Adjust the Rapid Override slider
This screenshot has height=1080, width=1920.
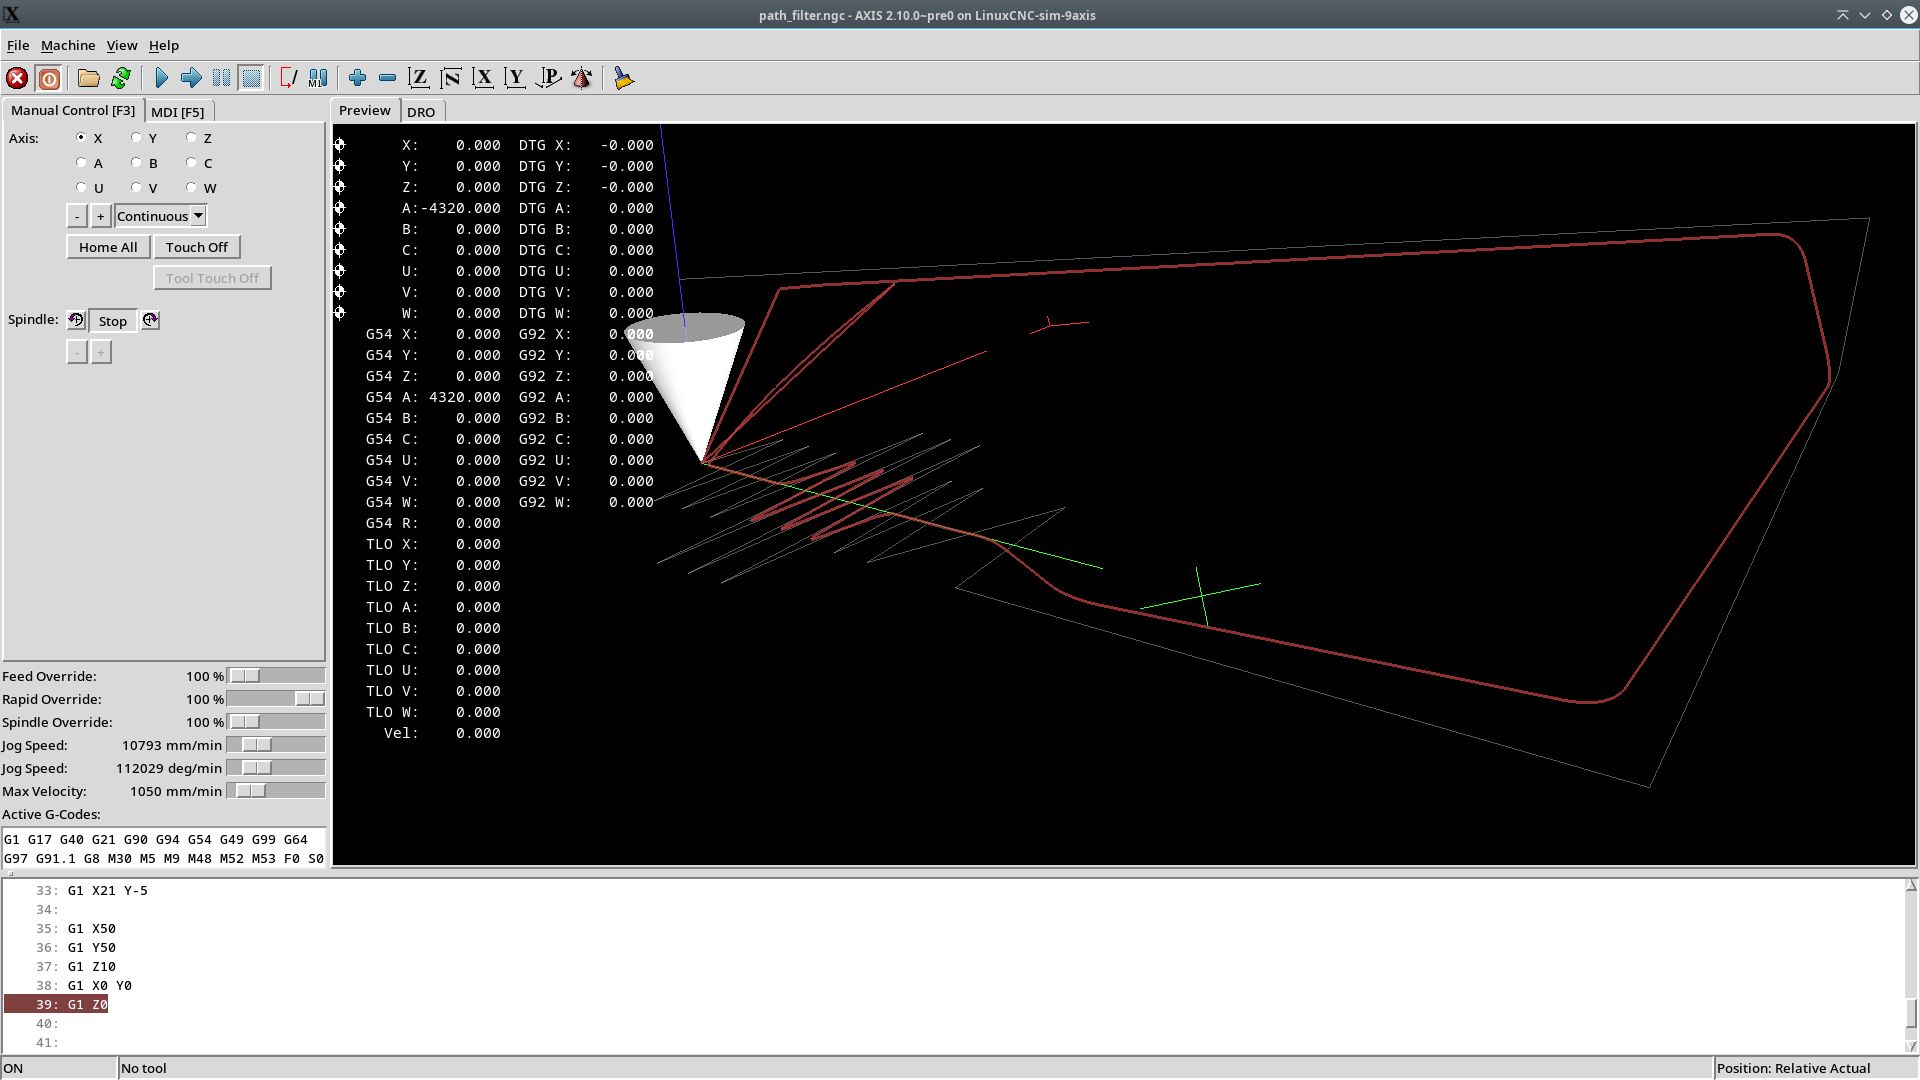276,699
